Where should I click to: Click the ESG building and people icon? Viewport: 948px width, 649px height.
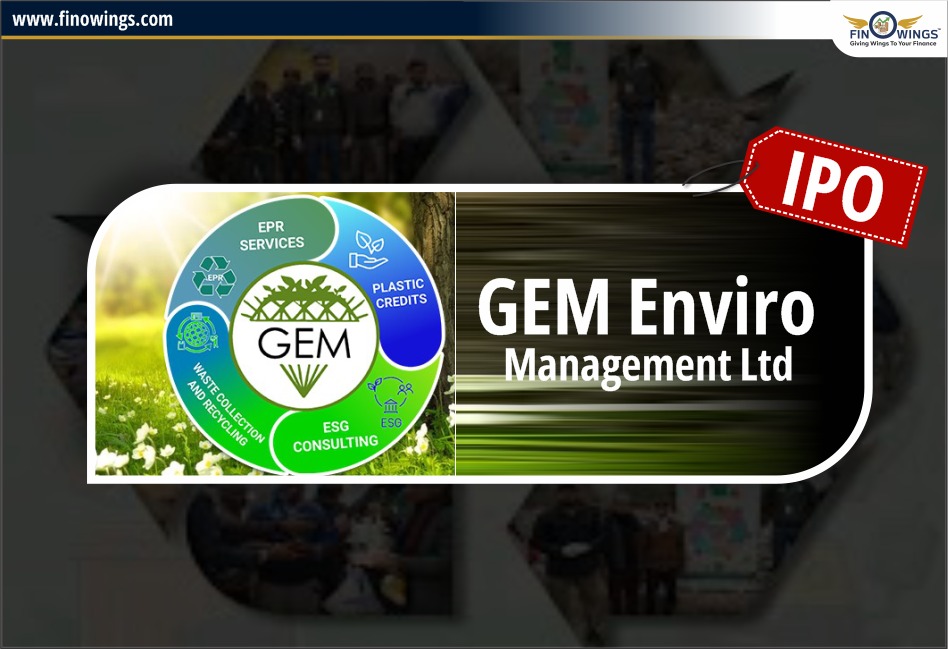pyautogui.click(x=390, y=402)
